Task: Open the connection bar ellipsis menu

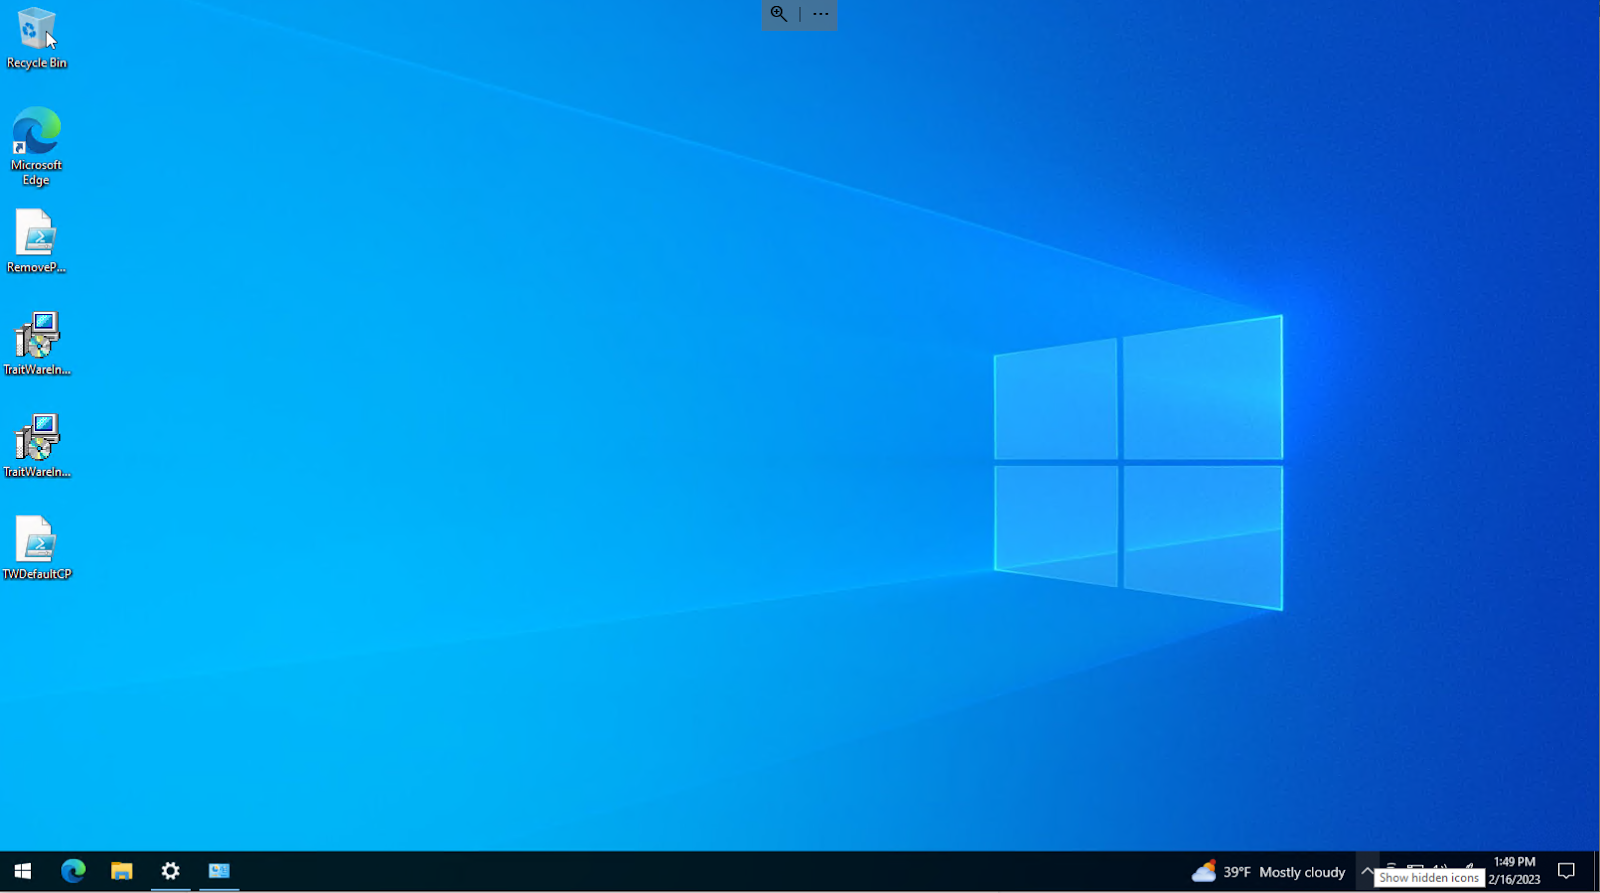Action: pyautogui.click(x=820, y=14)
